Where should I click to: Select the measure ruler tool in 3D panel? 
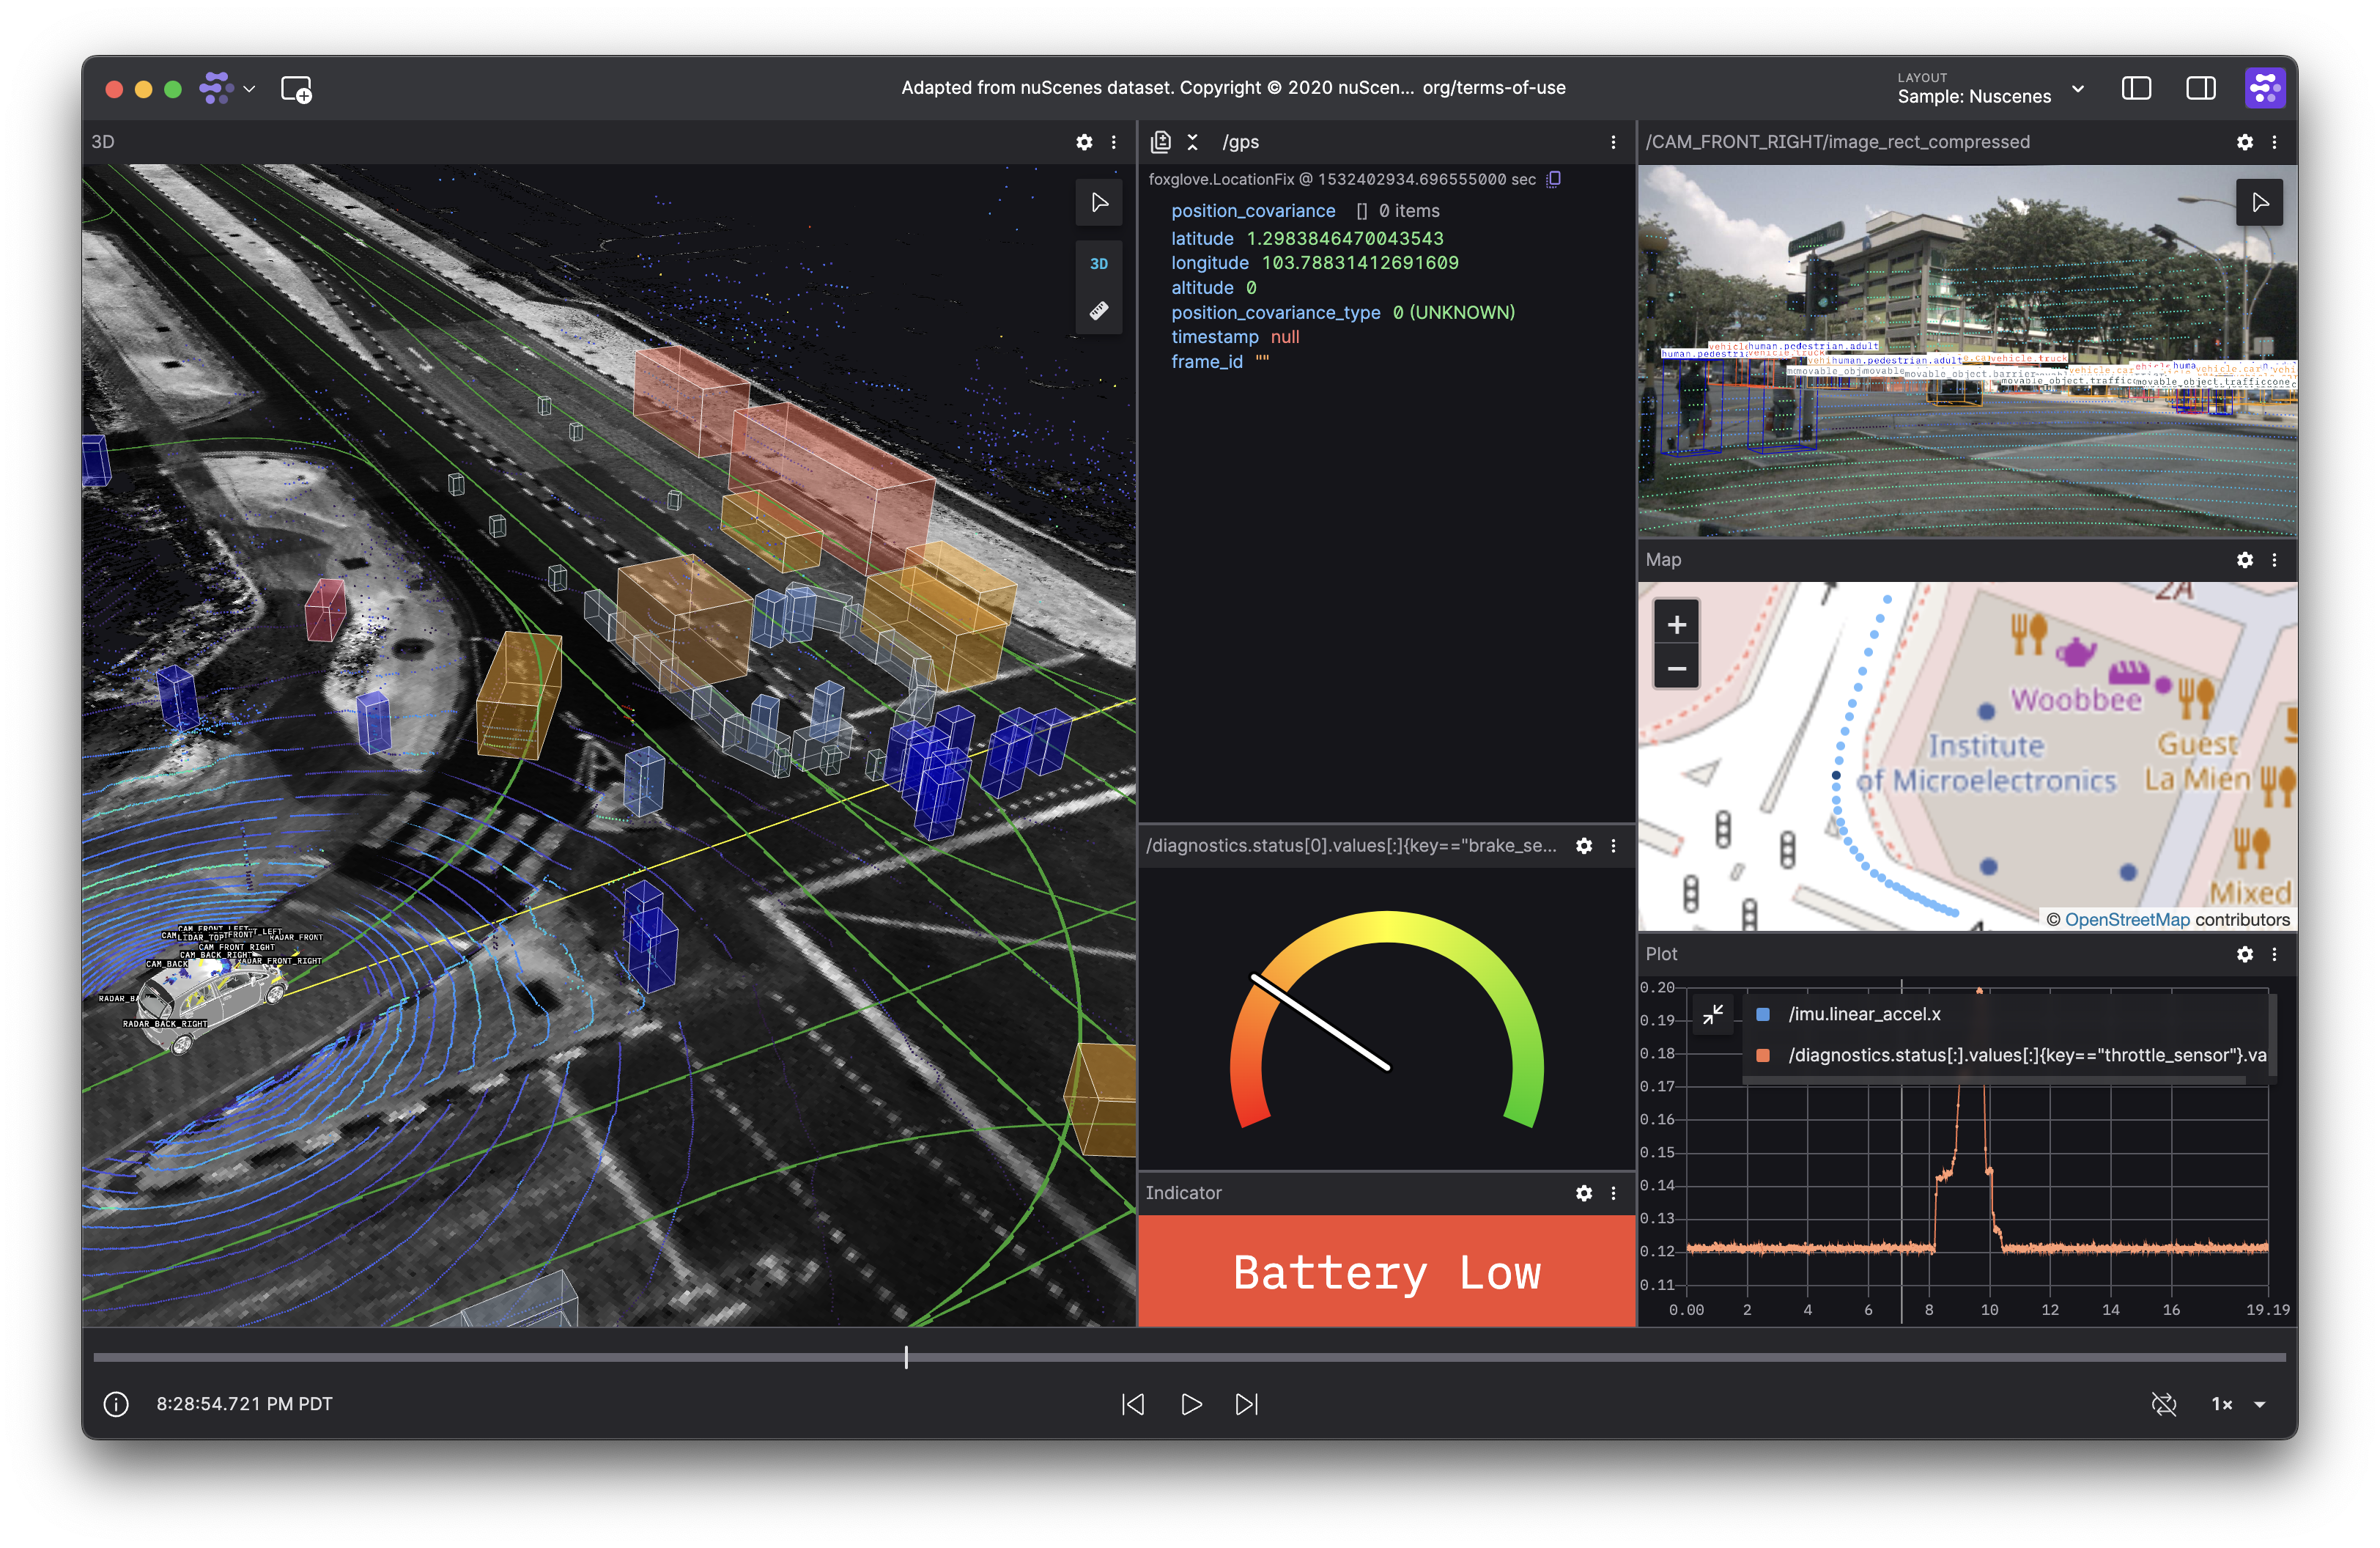[1099, 311]
